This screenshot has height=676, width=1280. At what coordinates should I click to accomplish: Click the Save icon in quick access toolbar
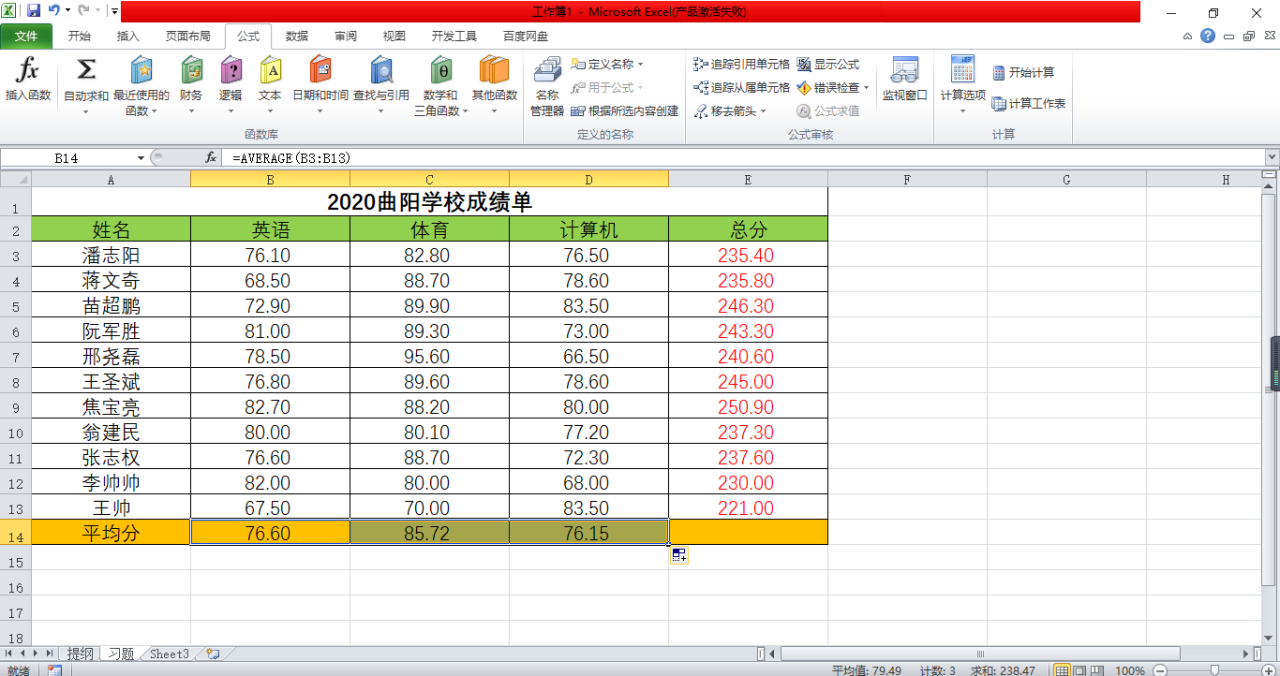pyautogui.click(x=33, y=11)
